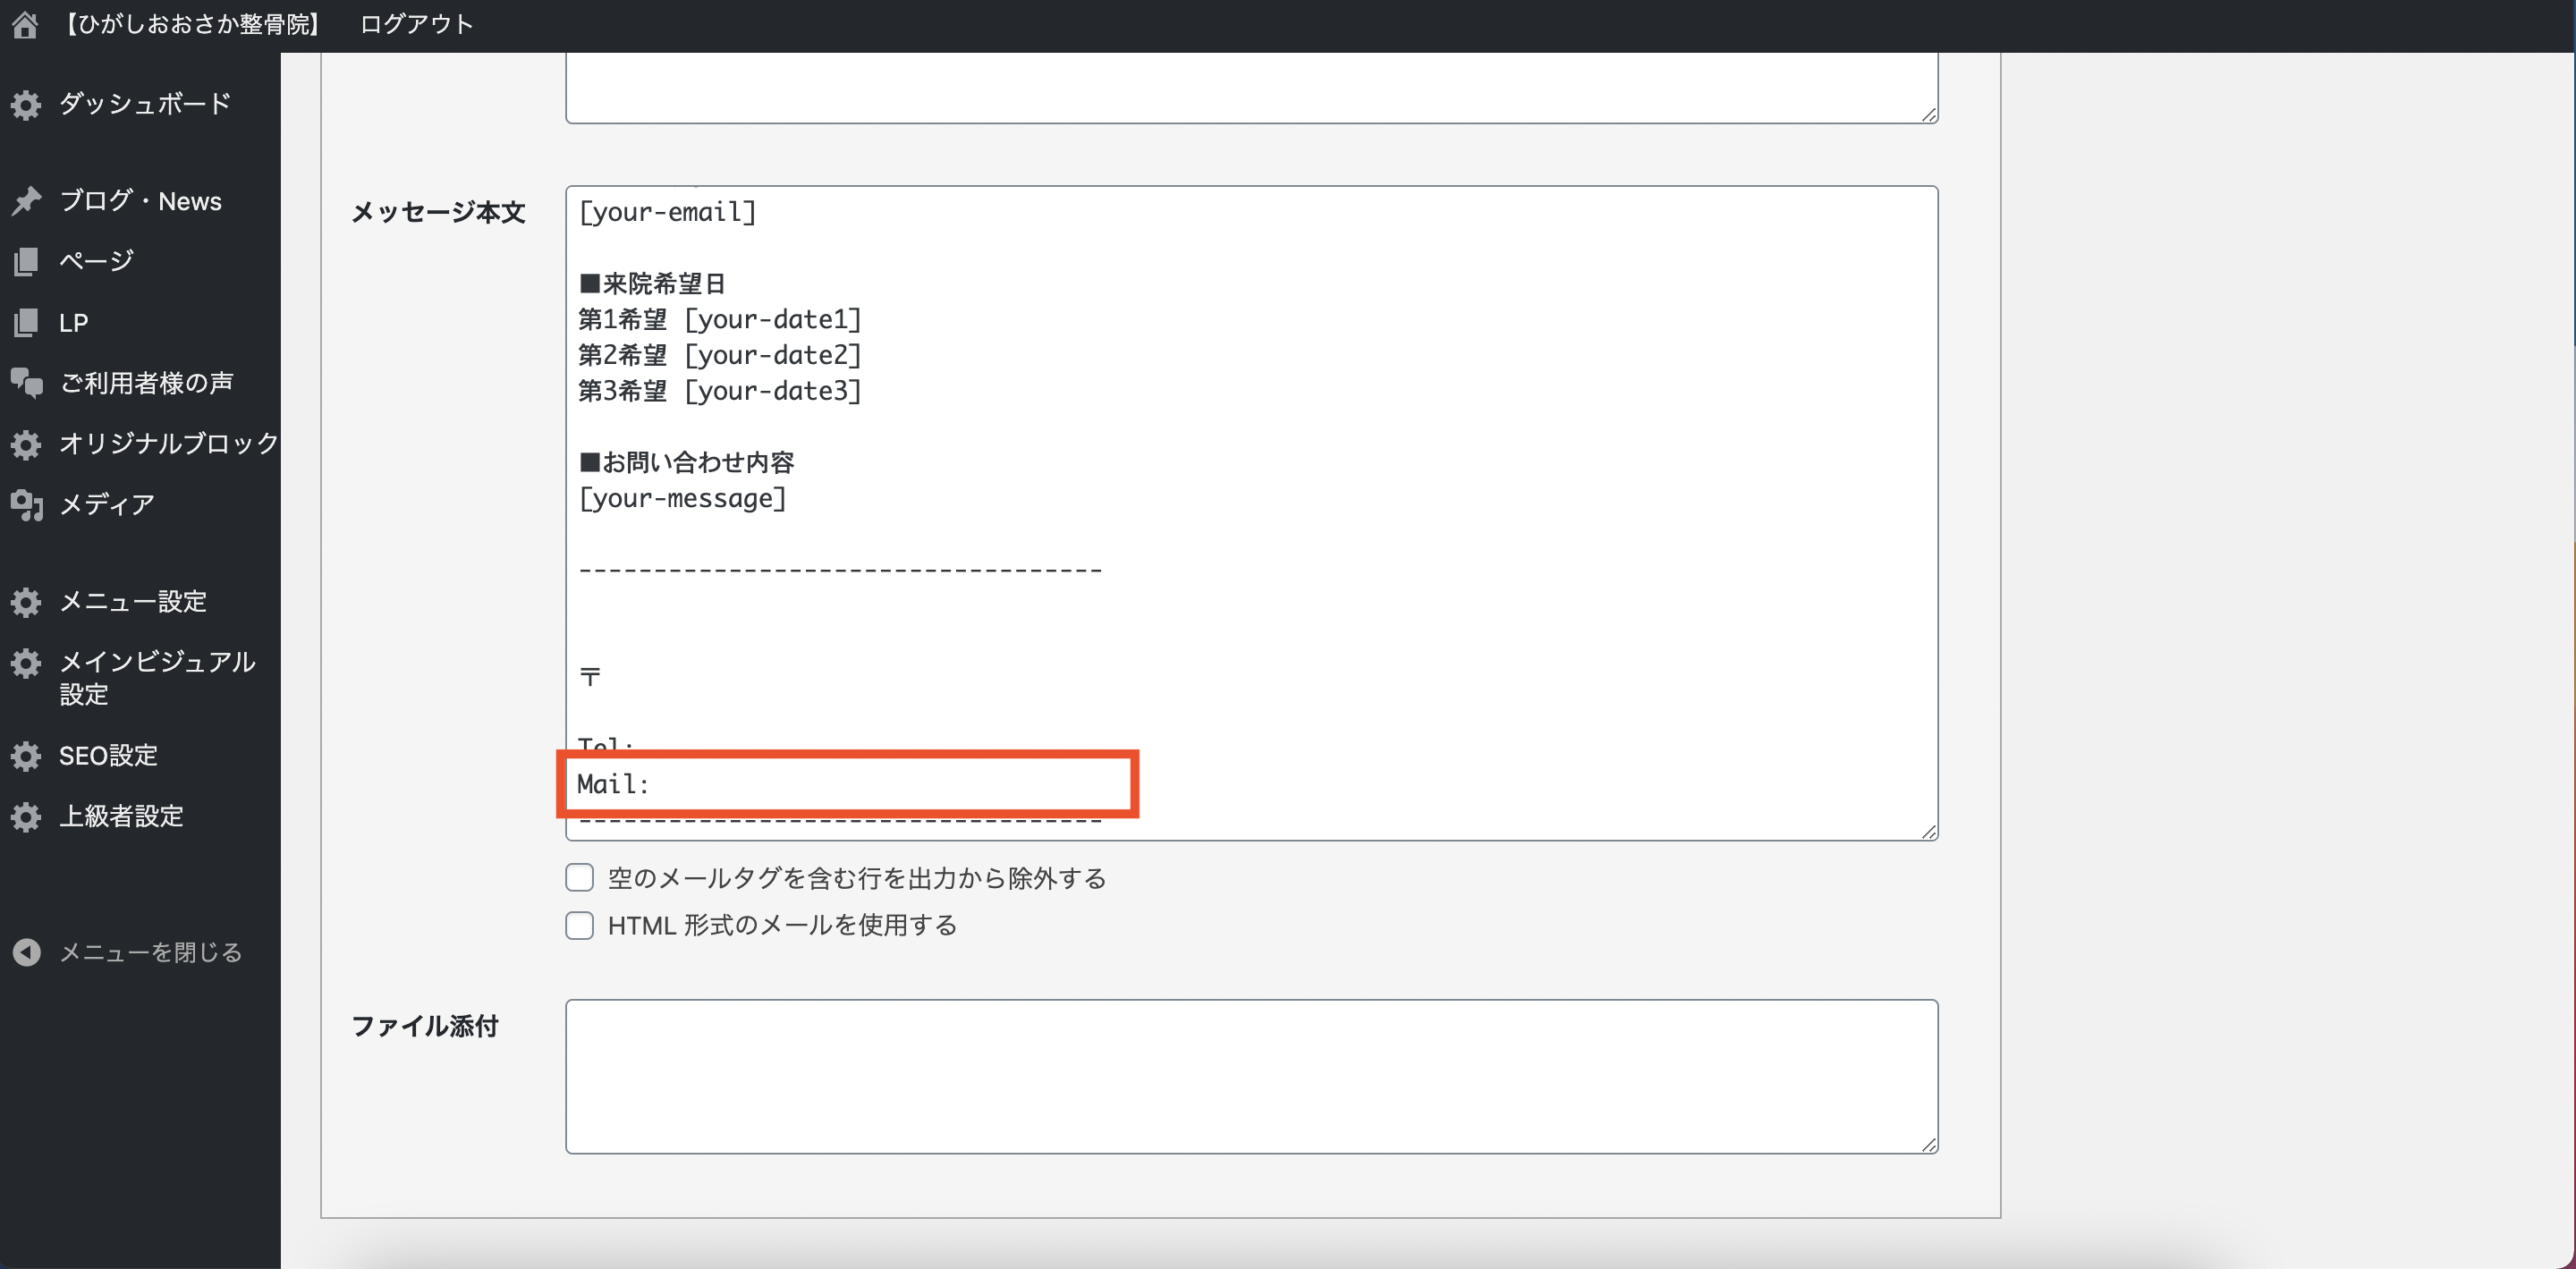Image resolution: width=2576 pixels, height=1269 pixels.
Task: Open オリジナルブロック menu item
Action: click(x=168, y=443)
